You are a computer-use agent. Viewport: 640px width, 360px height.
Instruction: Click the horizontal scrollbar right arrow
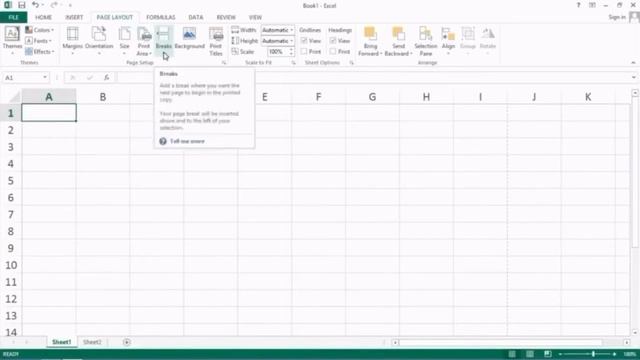(627, 342)
